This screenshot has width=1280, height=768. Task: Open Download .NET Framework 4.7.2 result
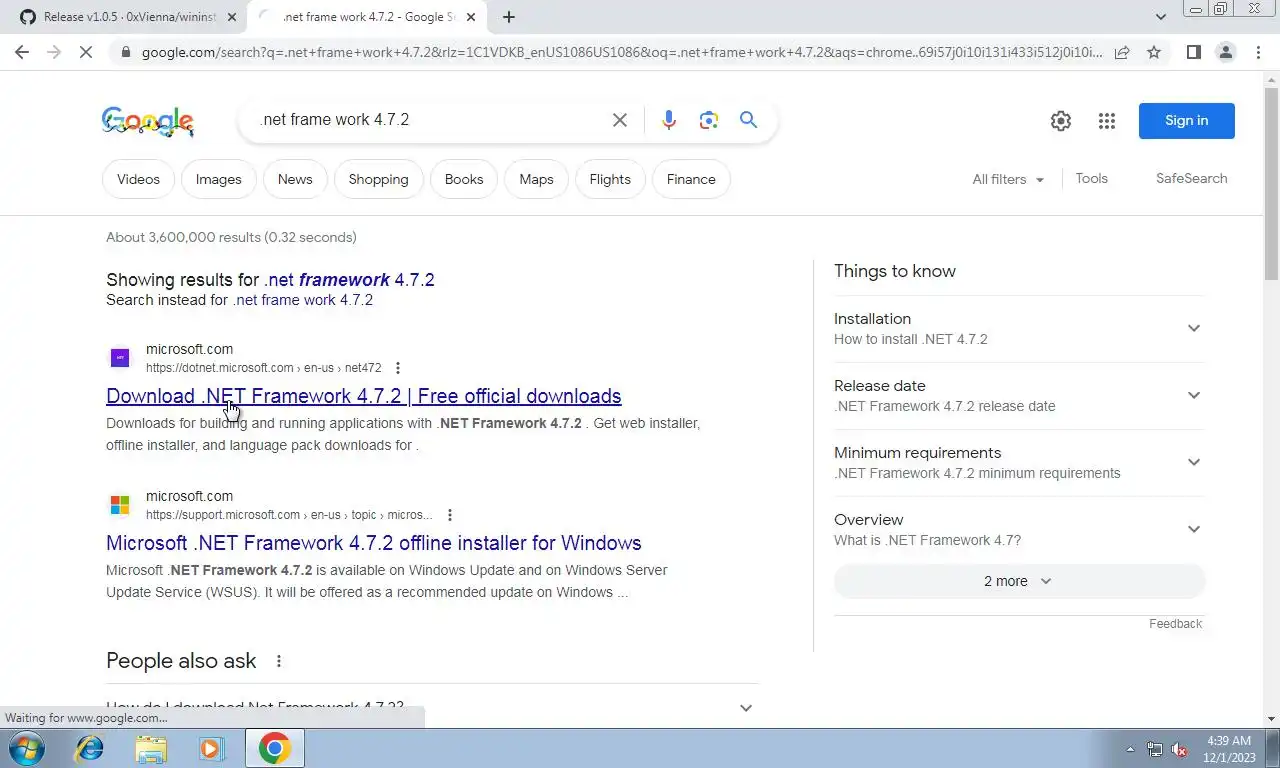coord(364,396)
